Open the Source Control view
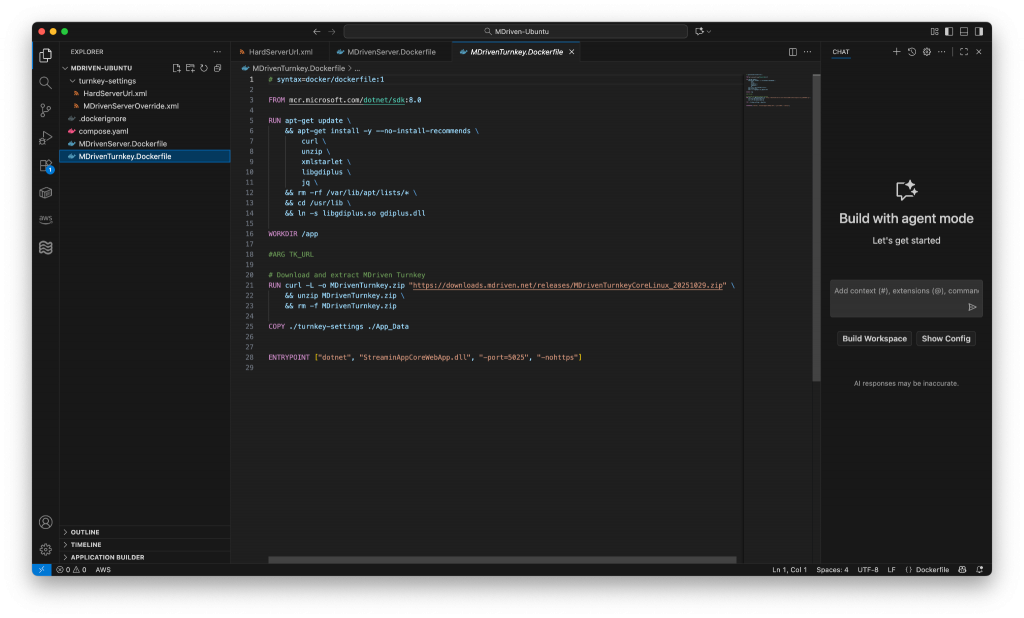The height and width of the screenshot is (618, 1024). coord(45,110)
